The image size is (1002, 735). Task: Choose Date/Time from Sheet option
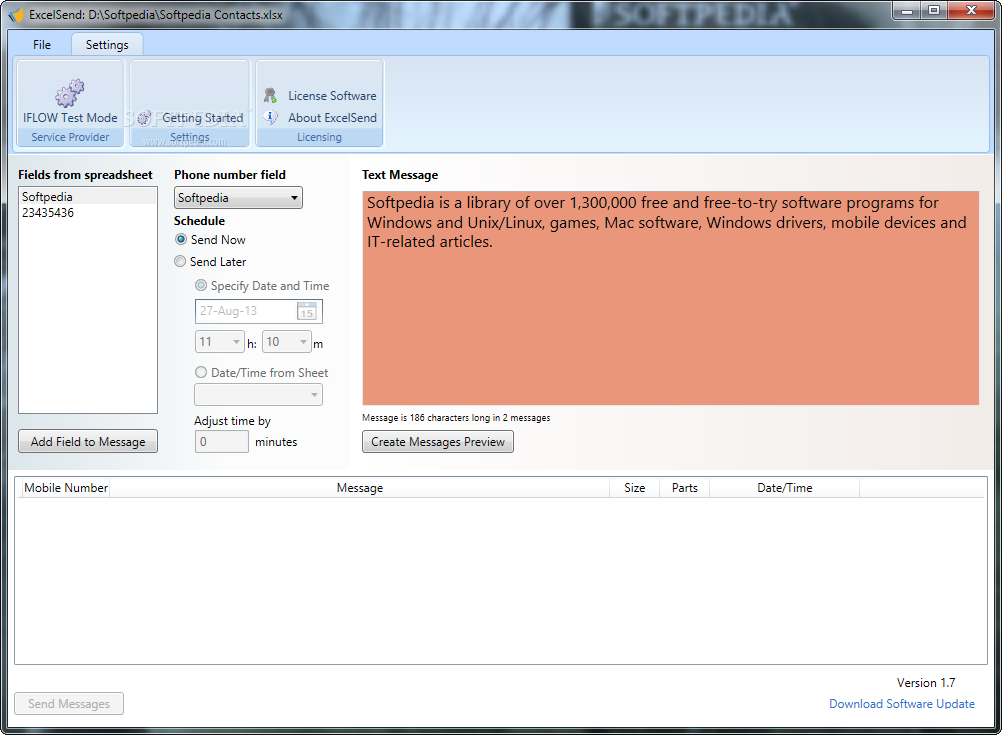[201, 372]
